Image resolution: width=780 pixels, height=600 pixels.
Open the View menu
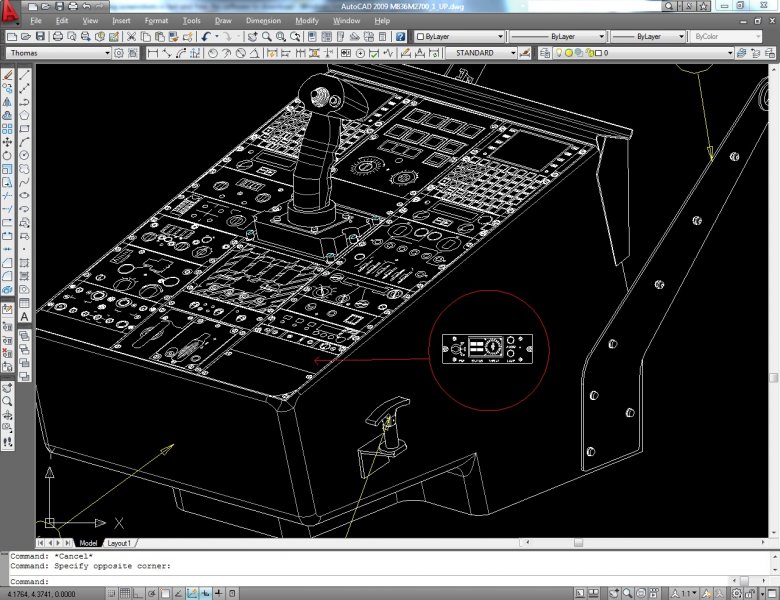[x=90, y=21]
